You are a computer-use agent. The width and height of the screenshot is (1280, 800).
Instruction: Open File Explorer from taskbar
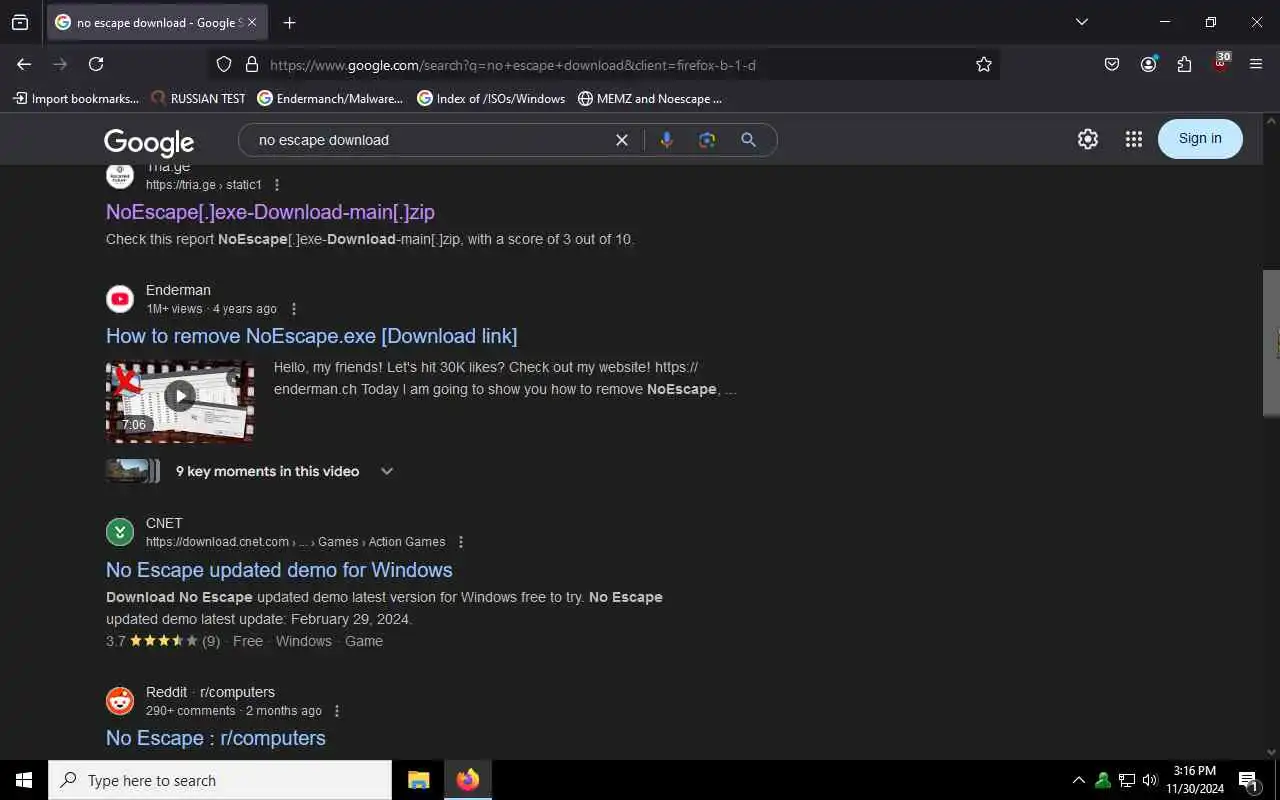pos(419,780)
